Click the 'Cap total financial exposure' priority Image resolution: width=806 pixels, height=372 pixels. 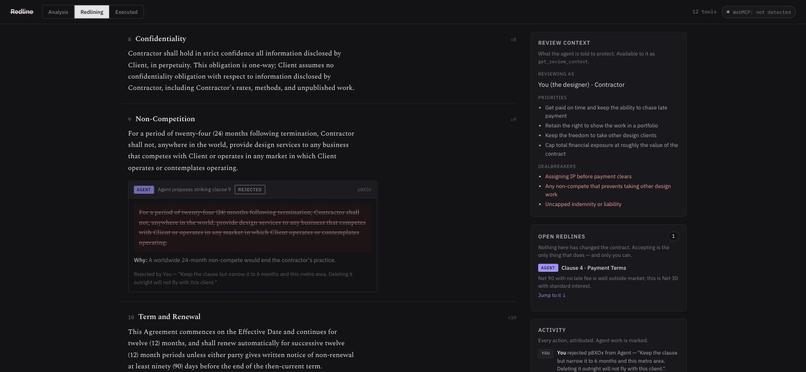[611, 149]
